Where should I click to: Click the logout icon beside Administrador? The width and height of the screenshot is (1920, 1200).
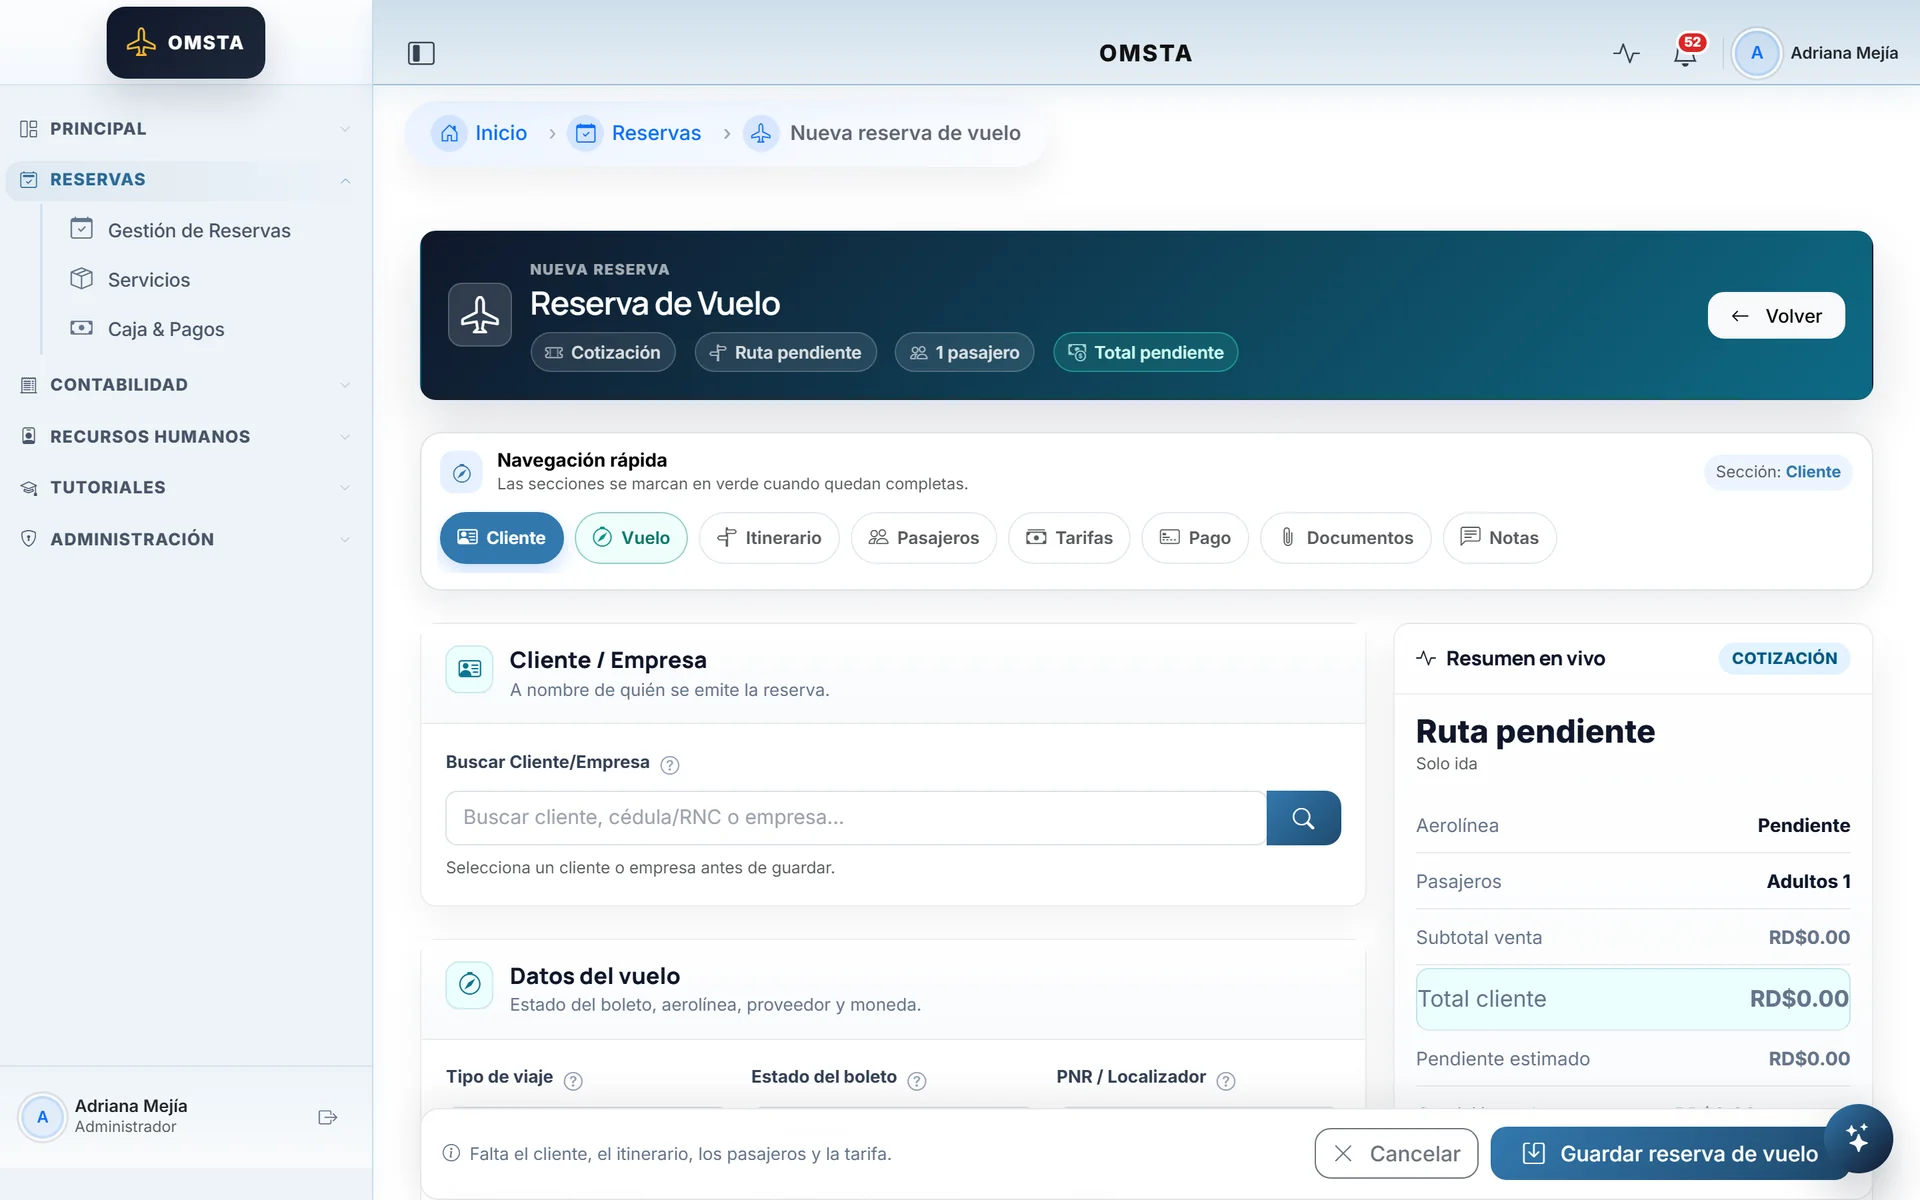327,1117
